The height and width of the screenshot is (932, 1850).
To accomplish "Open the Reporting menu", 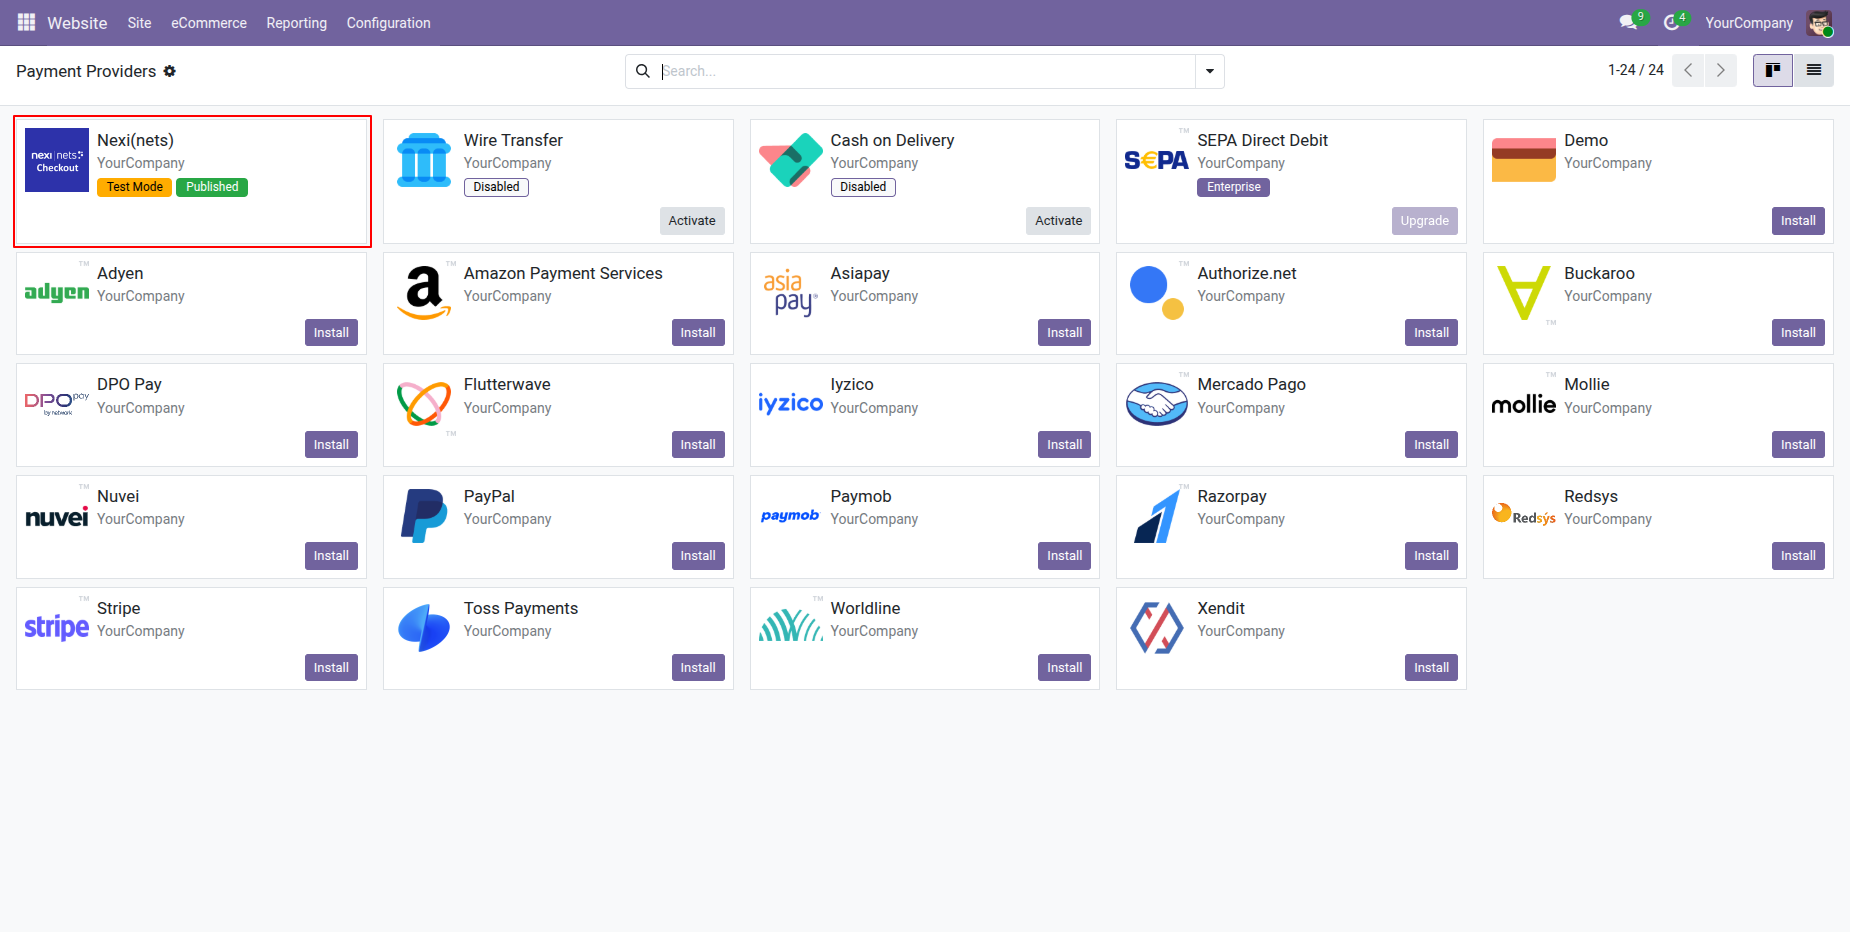I will 297,23.
